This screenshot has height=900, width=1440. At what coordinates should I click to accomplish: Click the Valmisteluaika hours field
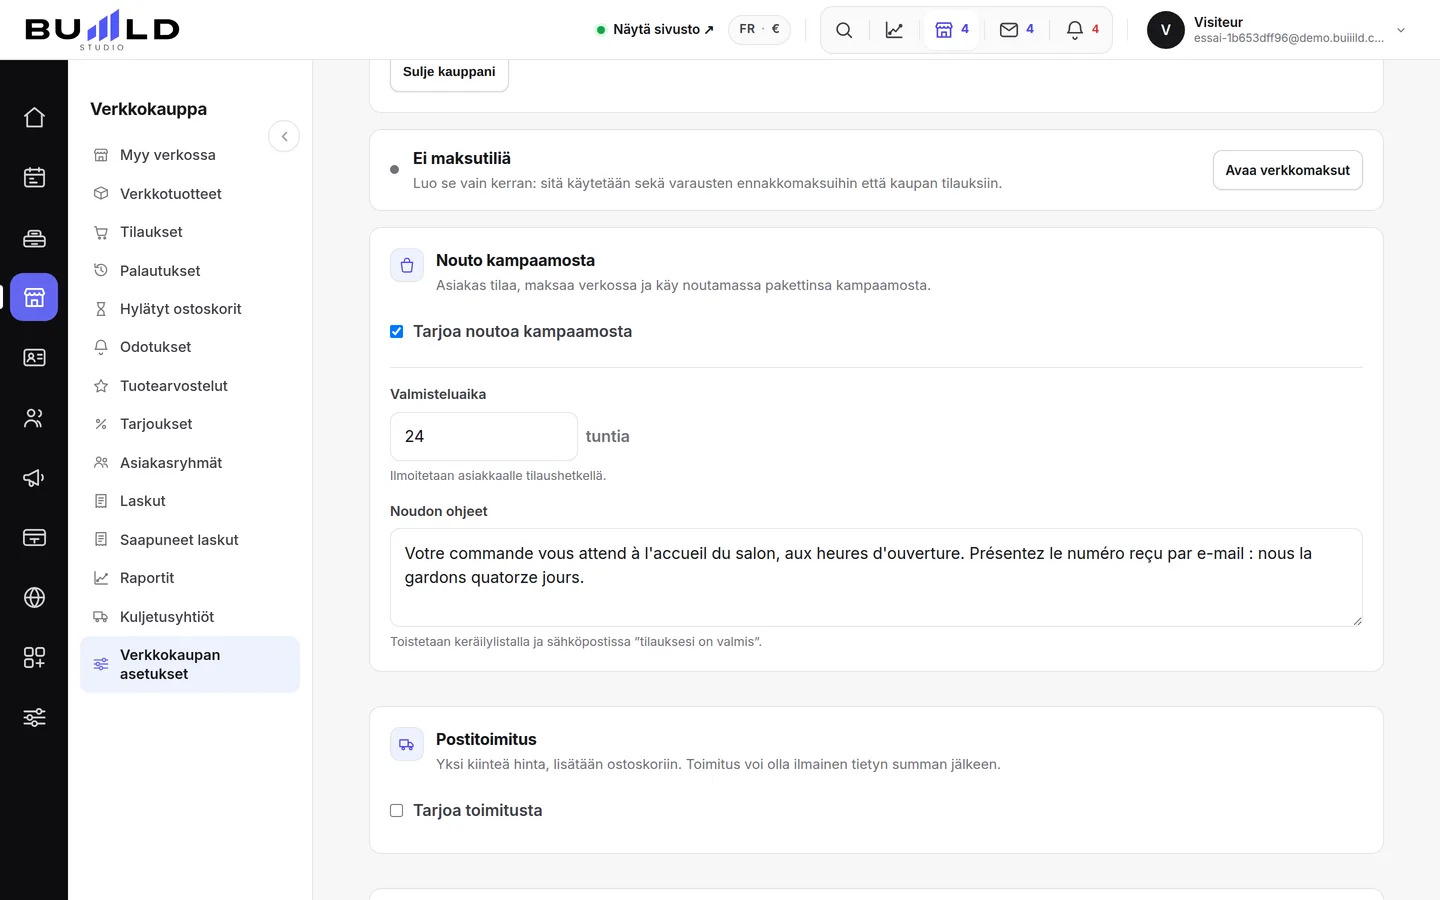(484, 437)
